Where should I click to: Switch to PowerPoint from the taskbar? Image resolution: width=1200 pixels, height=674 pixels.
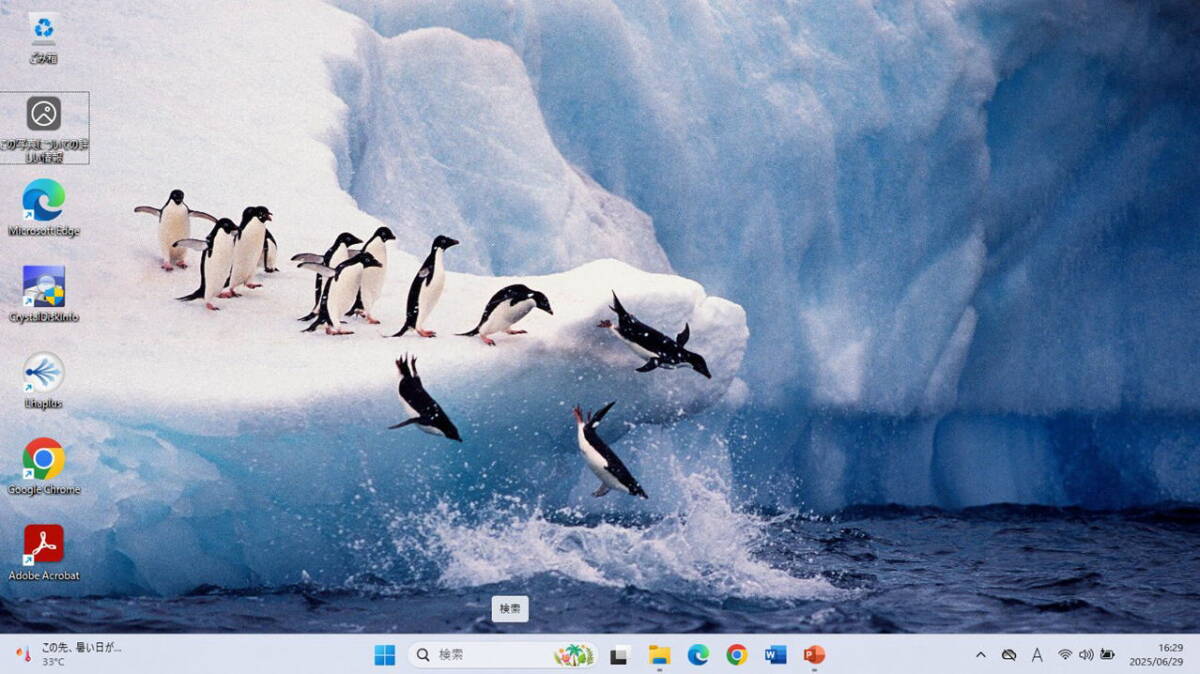coord(815,655)
